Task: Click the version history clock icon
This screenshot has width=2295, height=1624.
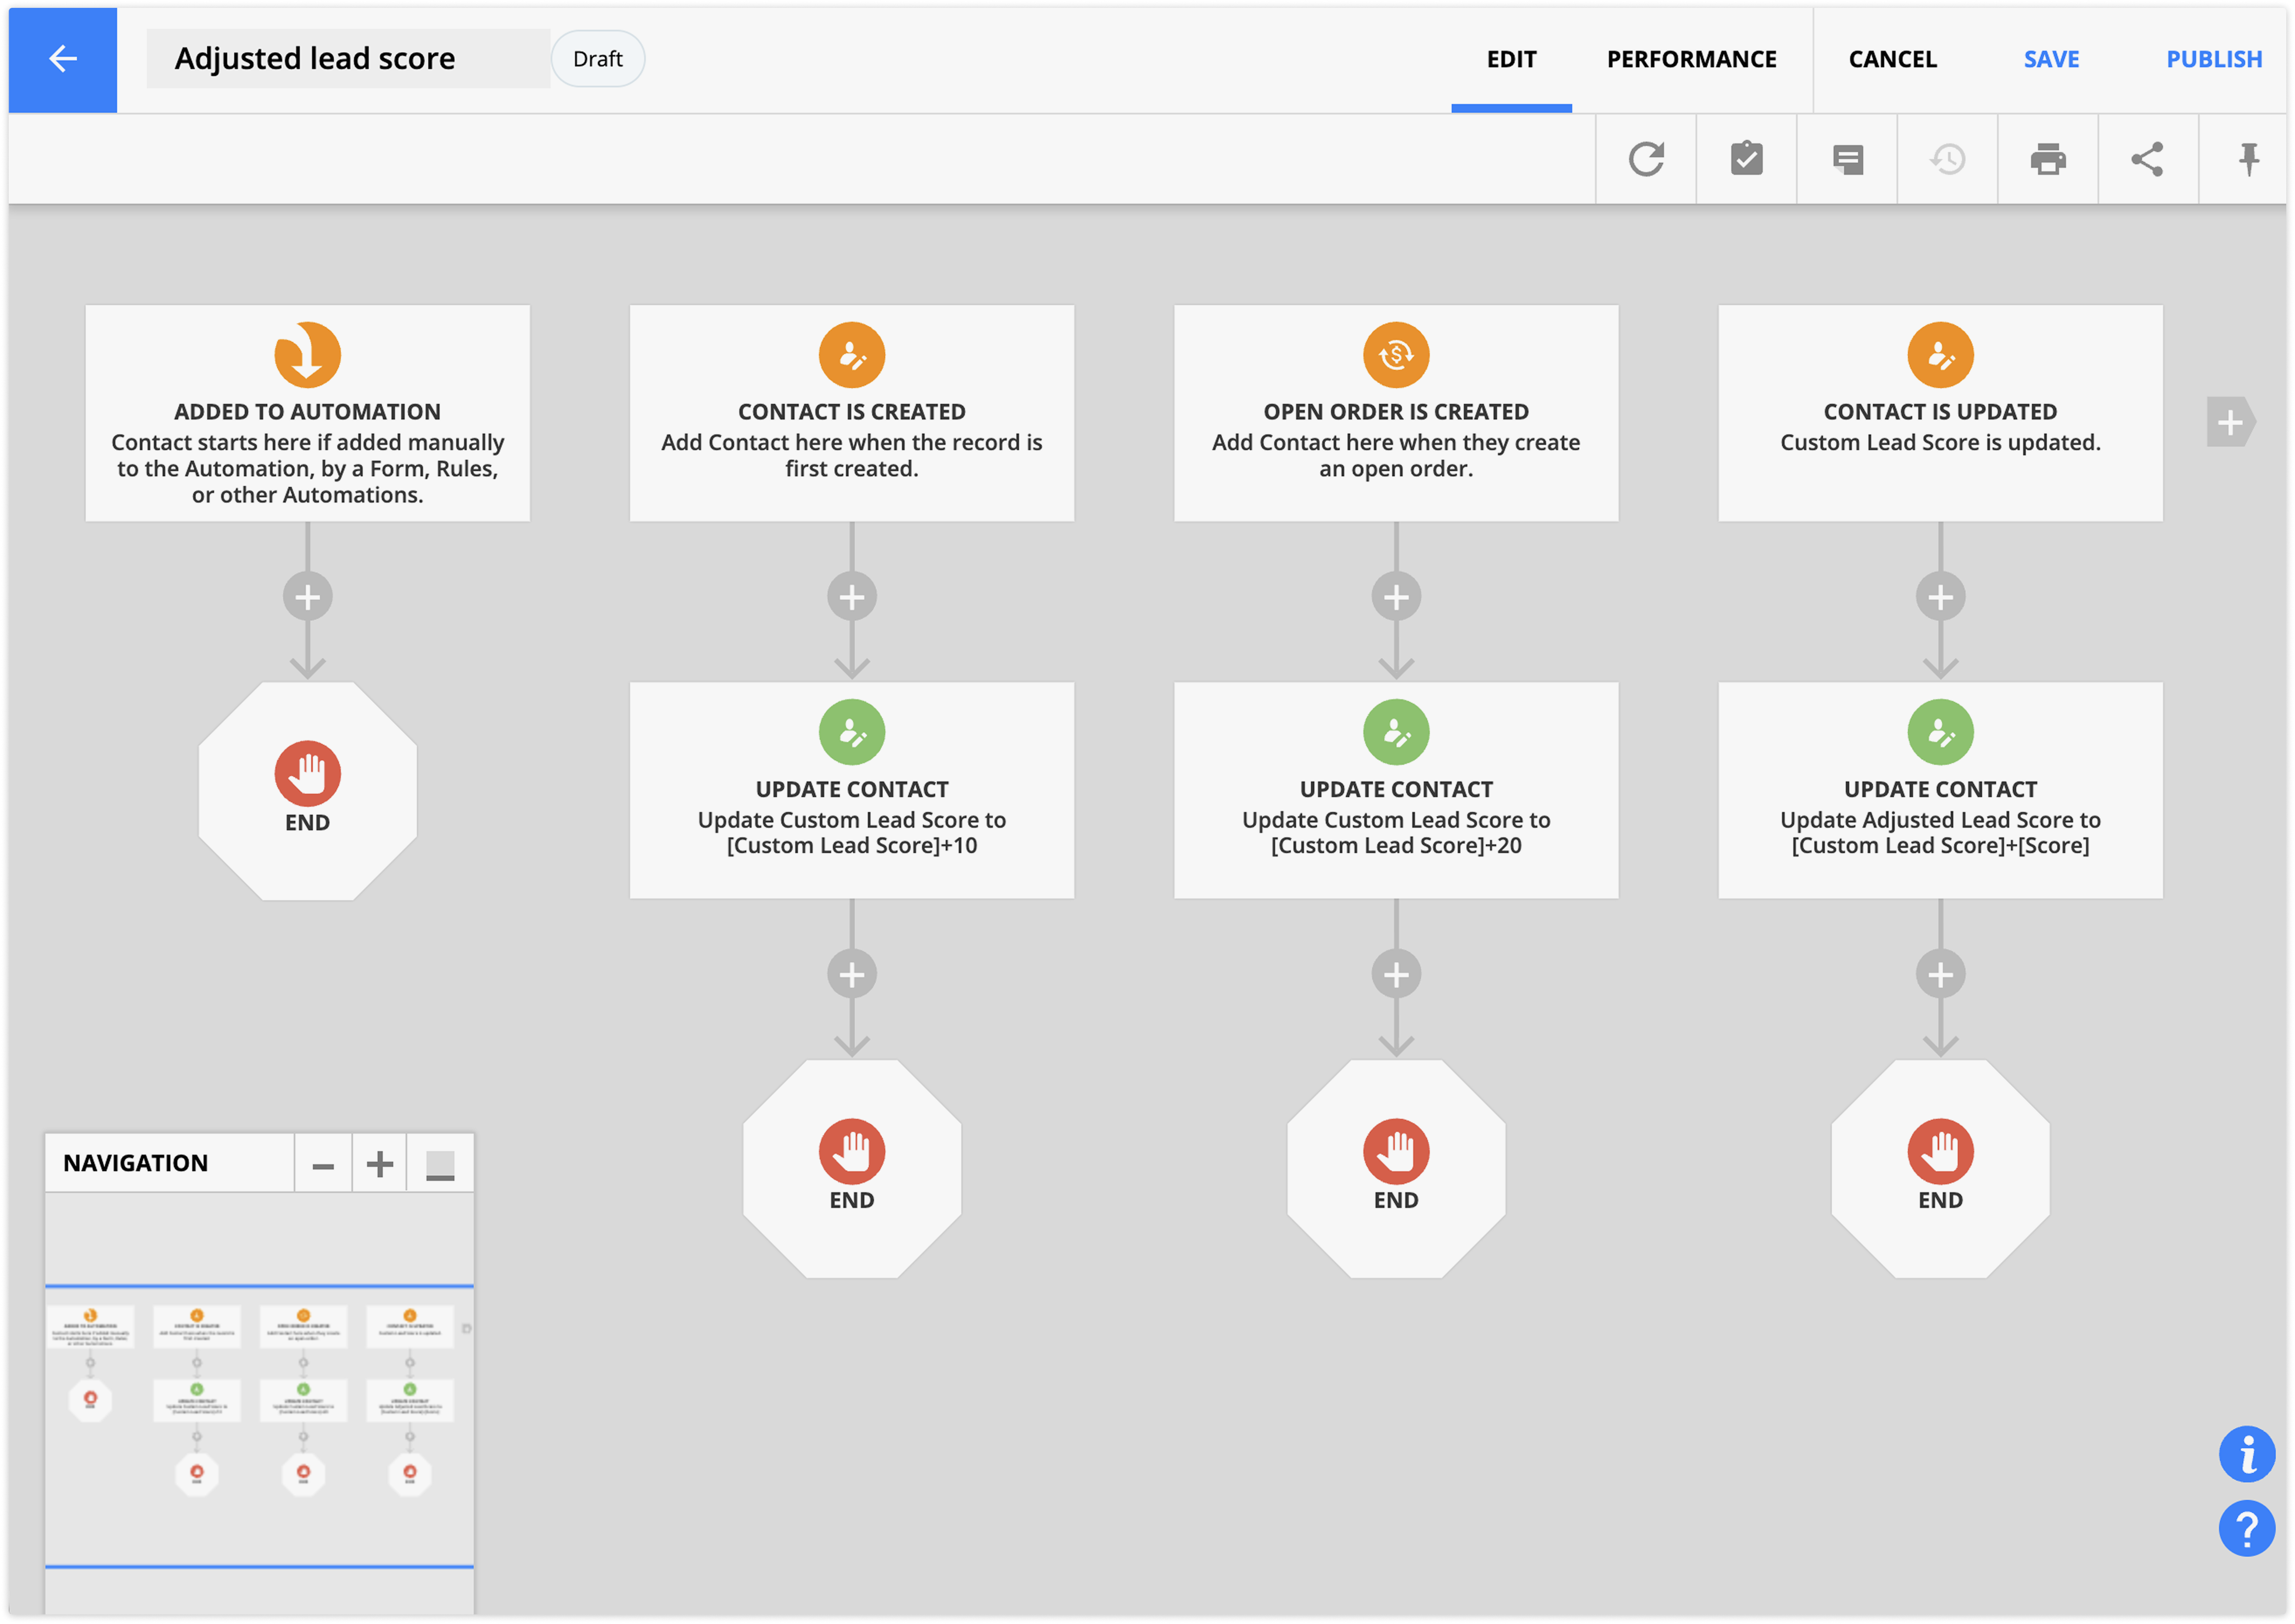Action: point(1947,159)
